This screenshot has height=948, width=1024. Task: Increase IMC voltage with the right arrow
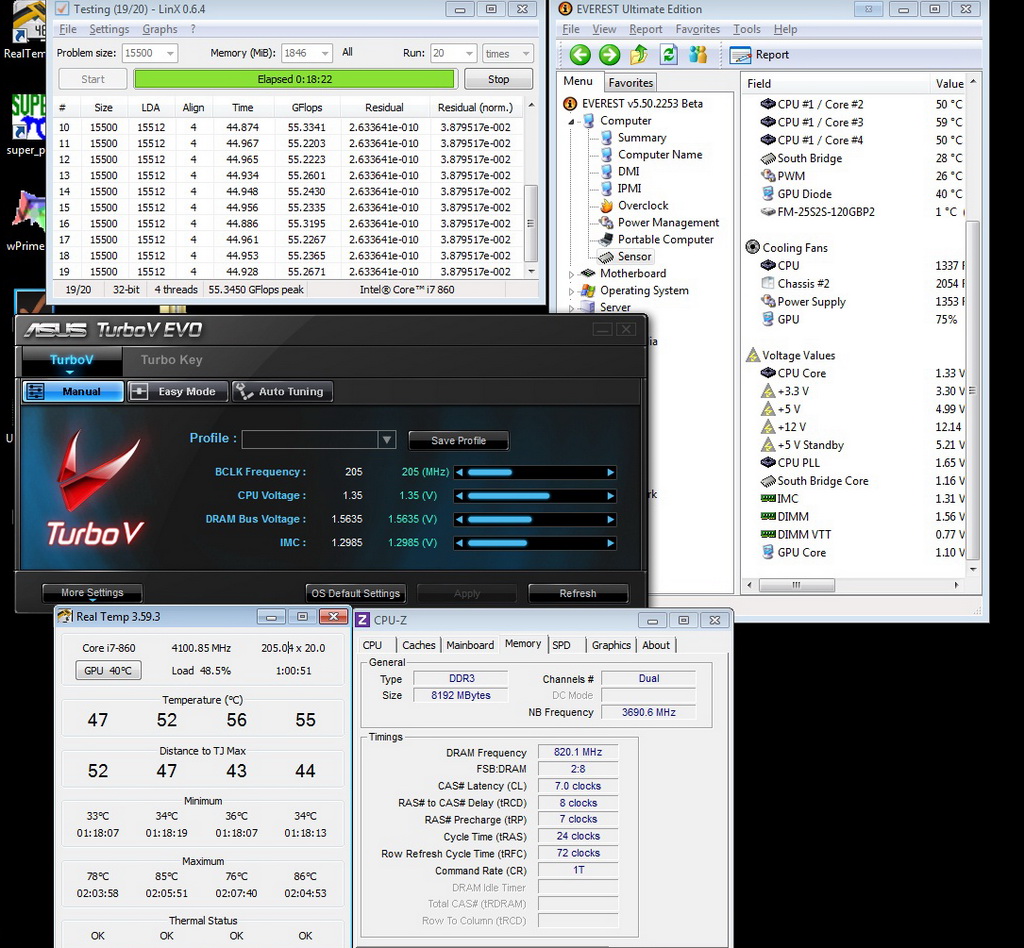pos(611,543)
